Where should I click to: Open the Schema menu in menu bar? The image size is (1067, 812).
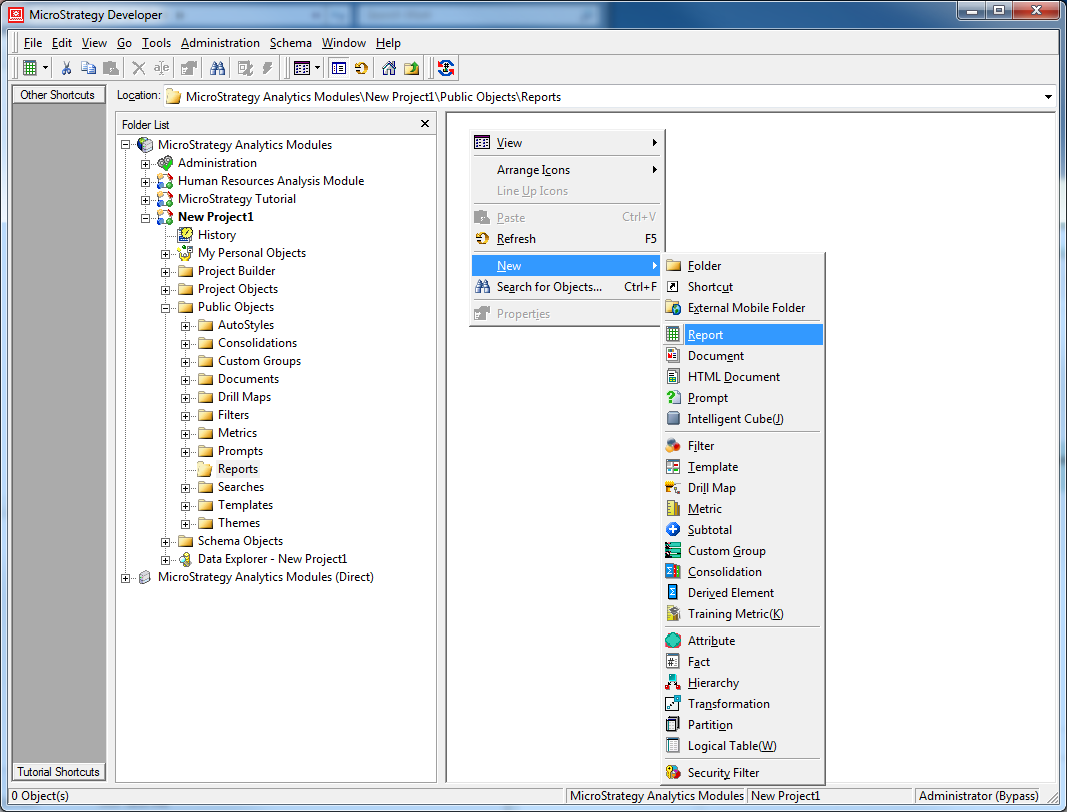coord(290,43)
